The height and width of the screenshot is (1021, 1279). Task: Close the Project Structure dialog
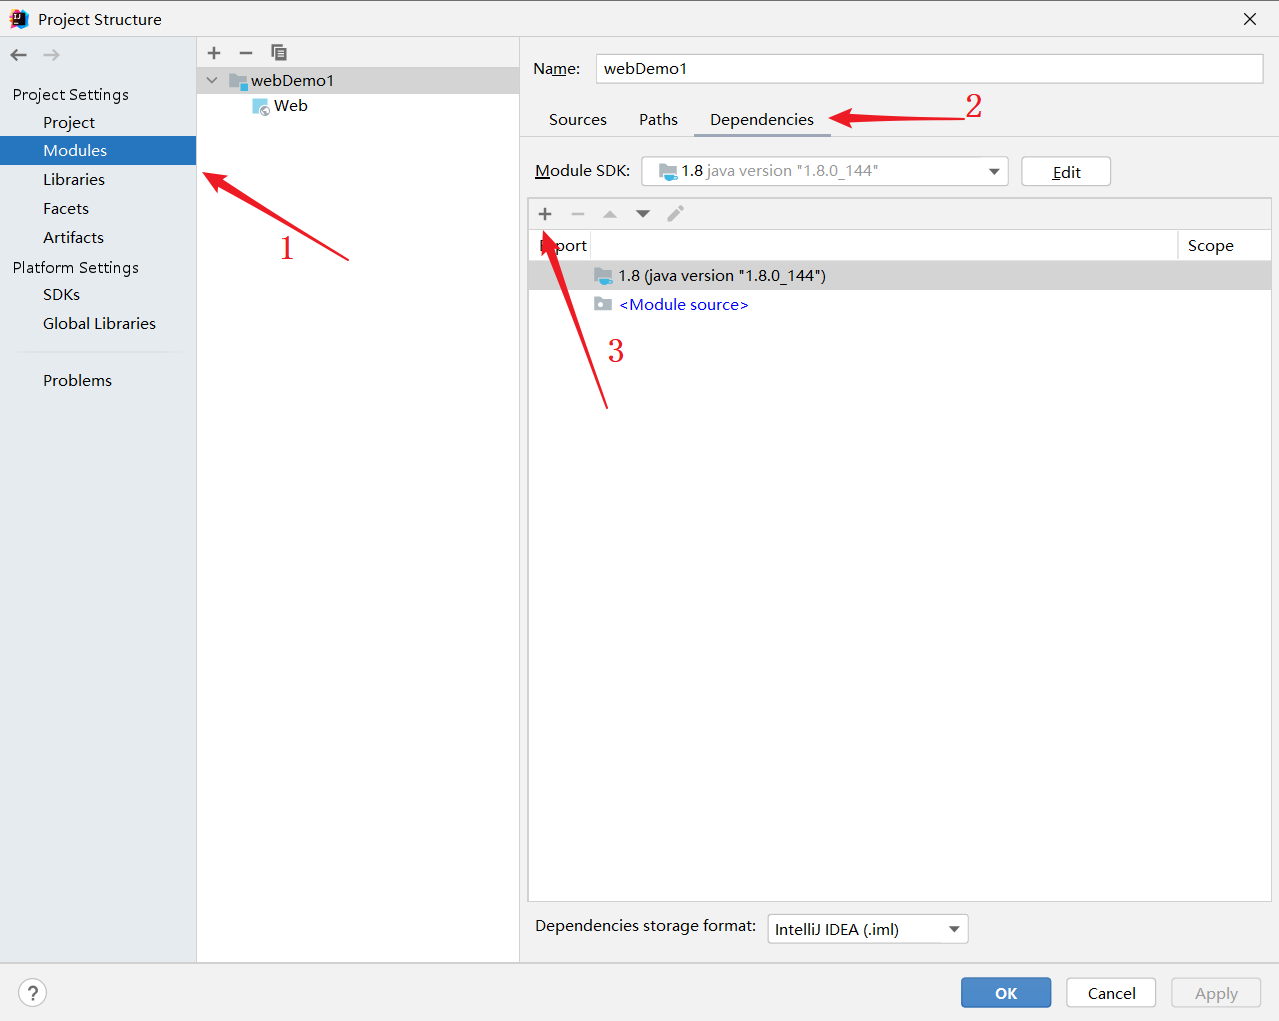(x=1250, y=19)
